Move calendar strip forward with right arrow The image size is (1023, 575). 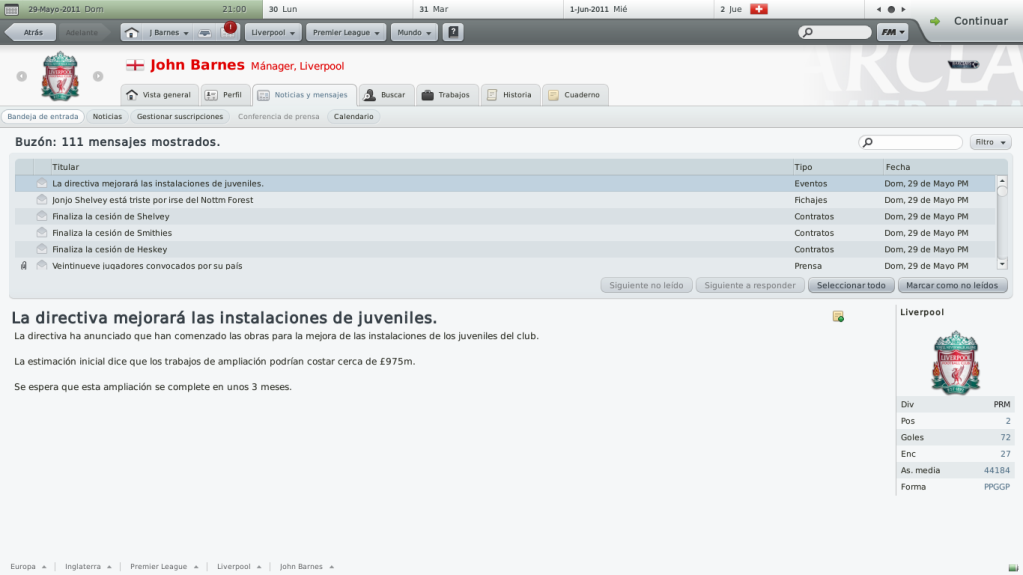(x=903, y=9)
